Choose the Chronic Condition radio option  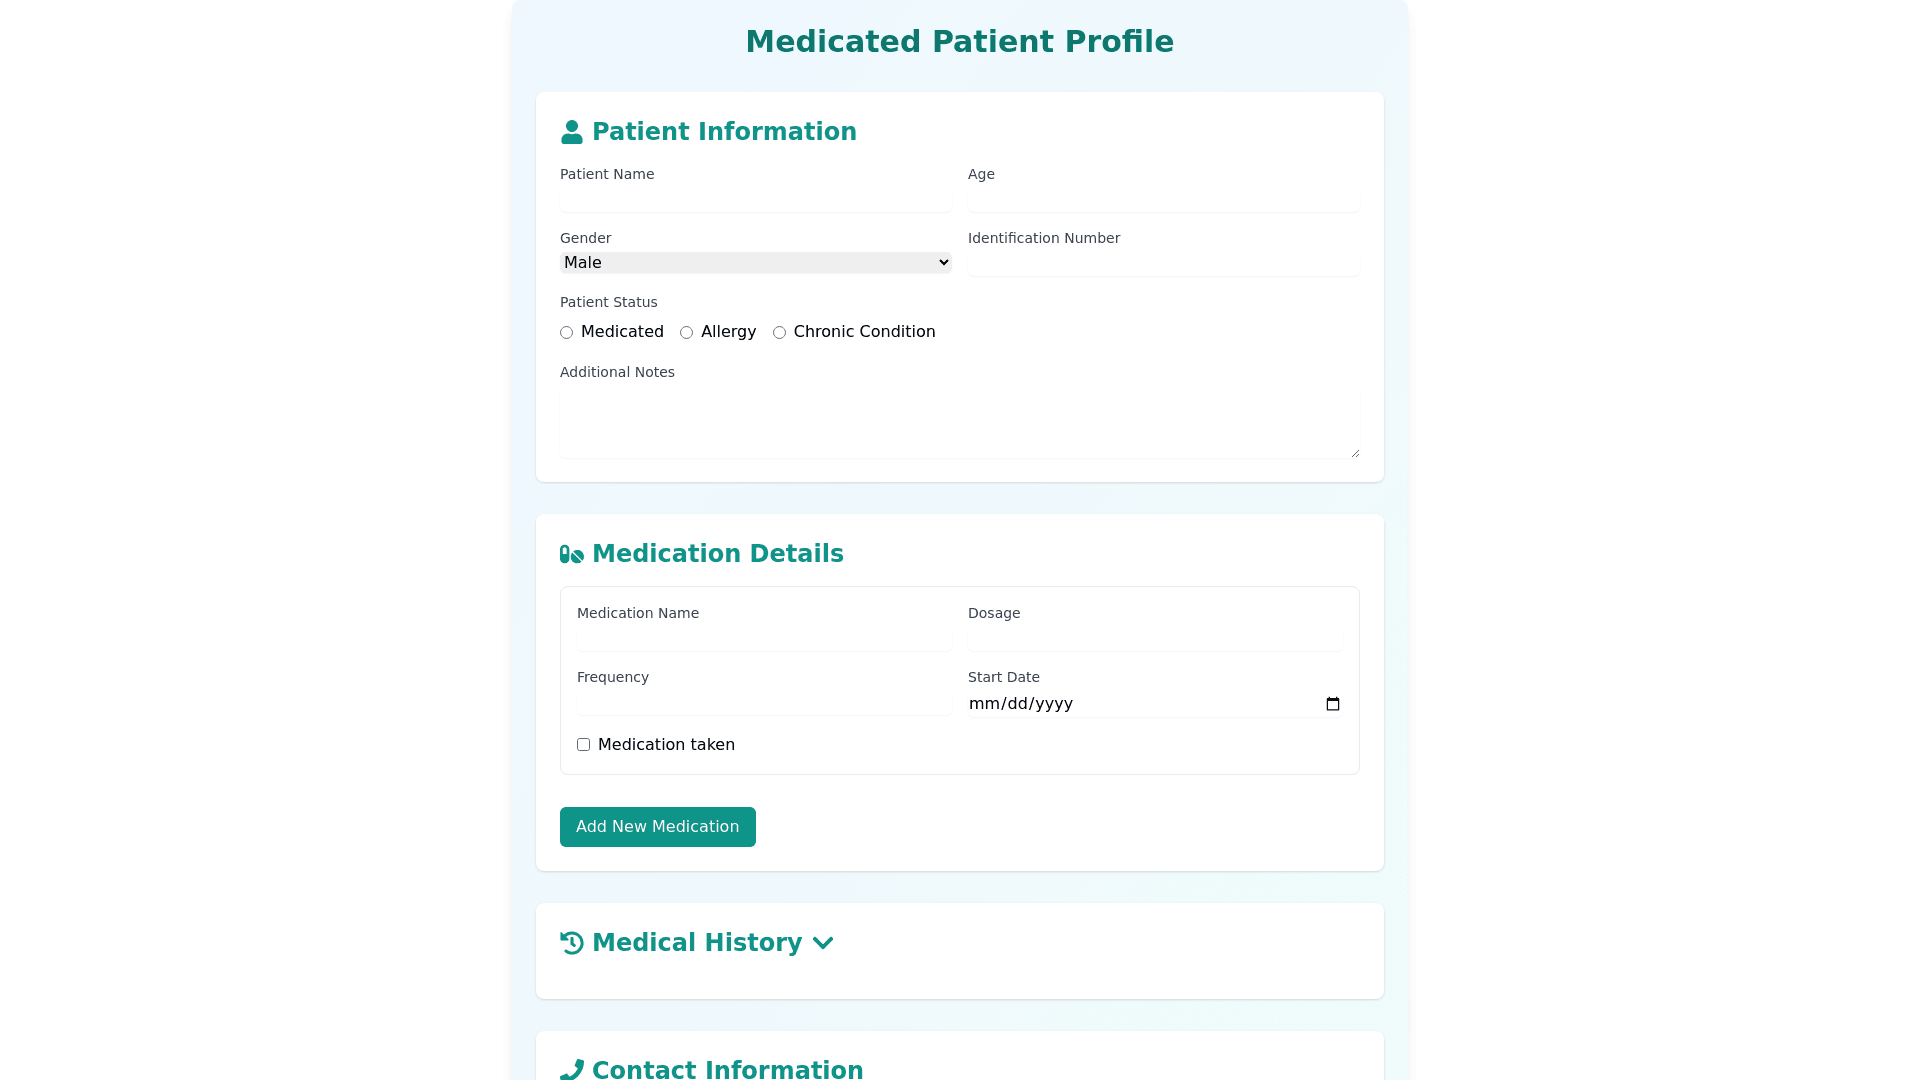click(780, 333)
